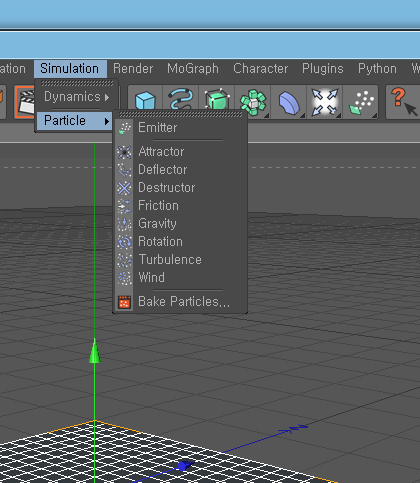Viewport: 420px width, 483px height.
Task: Click the green array generator icon
Action: 253,102
